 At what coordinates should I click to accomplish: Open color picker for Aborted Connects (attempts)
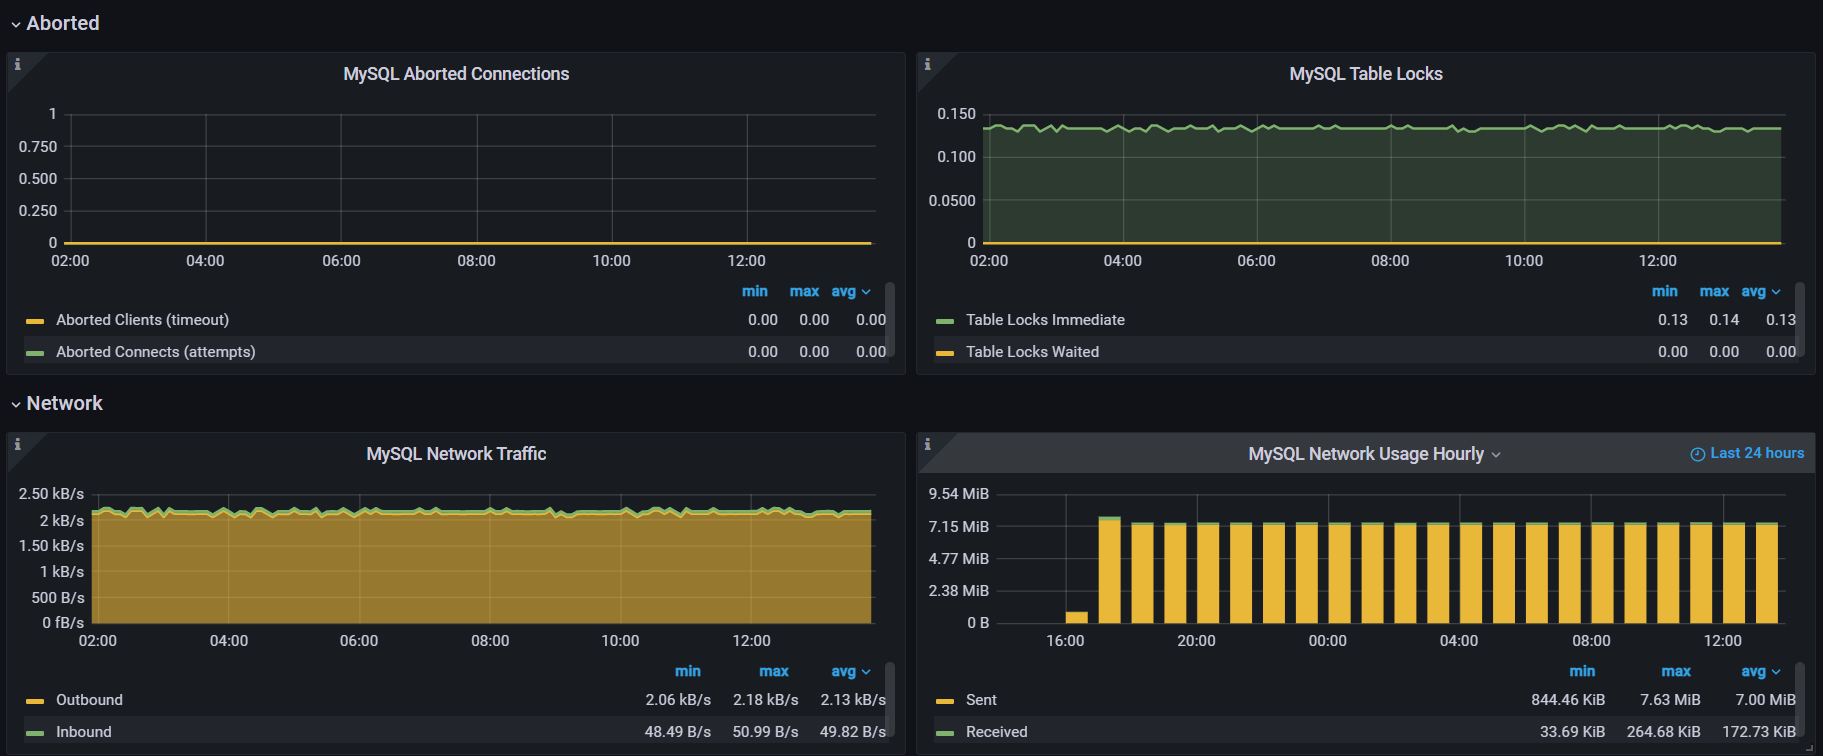pyautogui.click(x=35, y=353)
